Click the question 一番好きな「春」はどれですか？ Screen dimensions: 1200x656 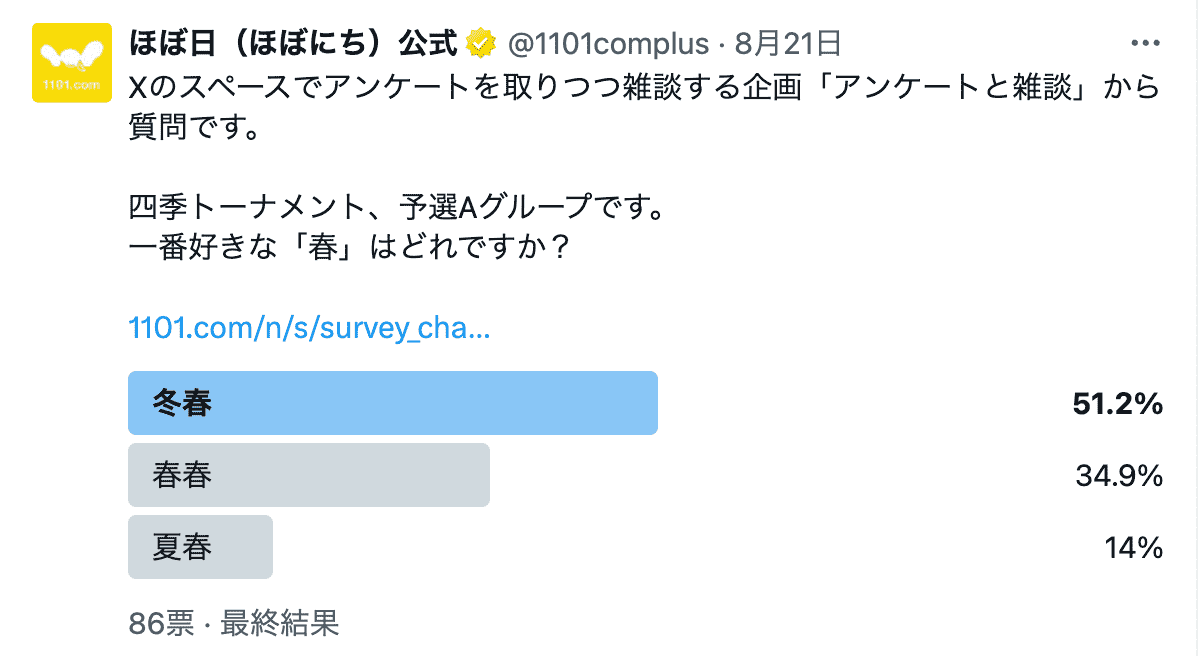350,246
